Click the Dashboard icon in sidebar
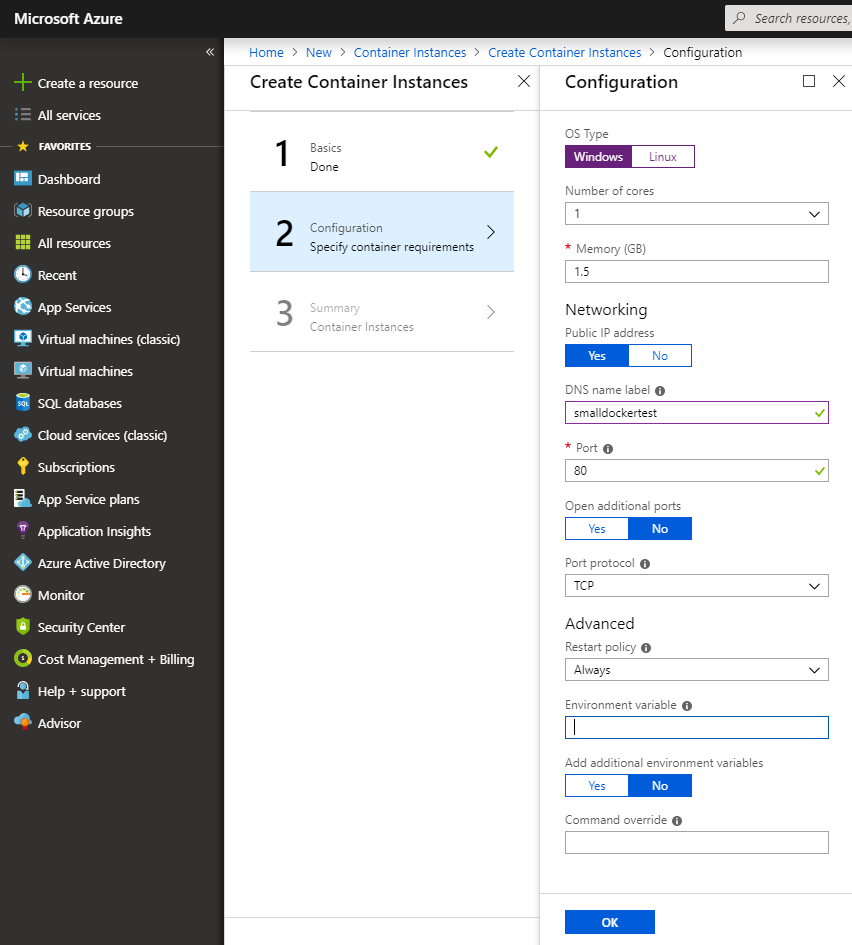Viewport: 852px width, 945px height. [22, 178]
